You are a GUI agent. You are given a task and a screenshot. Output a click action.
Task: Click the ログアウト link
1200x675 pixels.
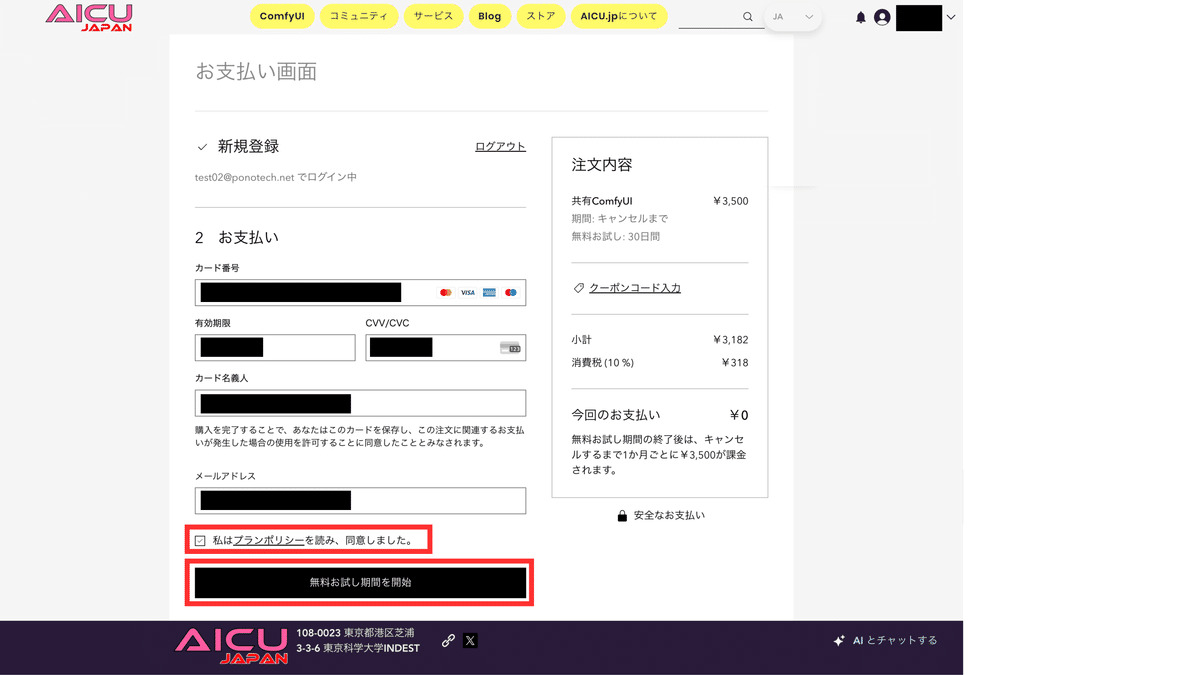pyautogui.click(x=500, y=146)
